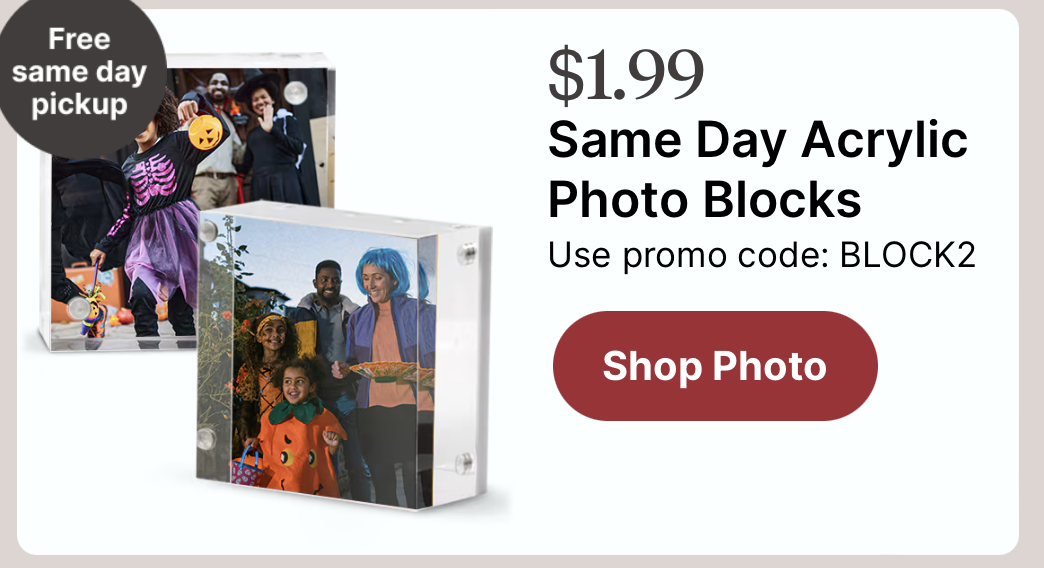Click the orange jack-o-lantern bucket
Viewport: 1044px width, 568px height.
[x=205, y=131]
